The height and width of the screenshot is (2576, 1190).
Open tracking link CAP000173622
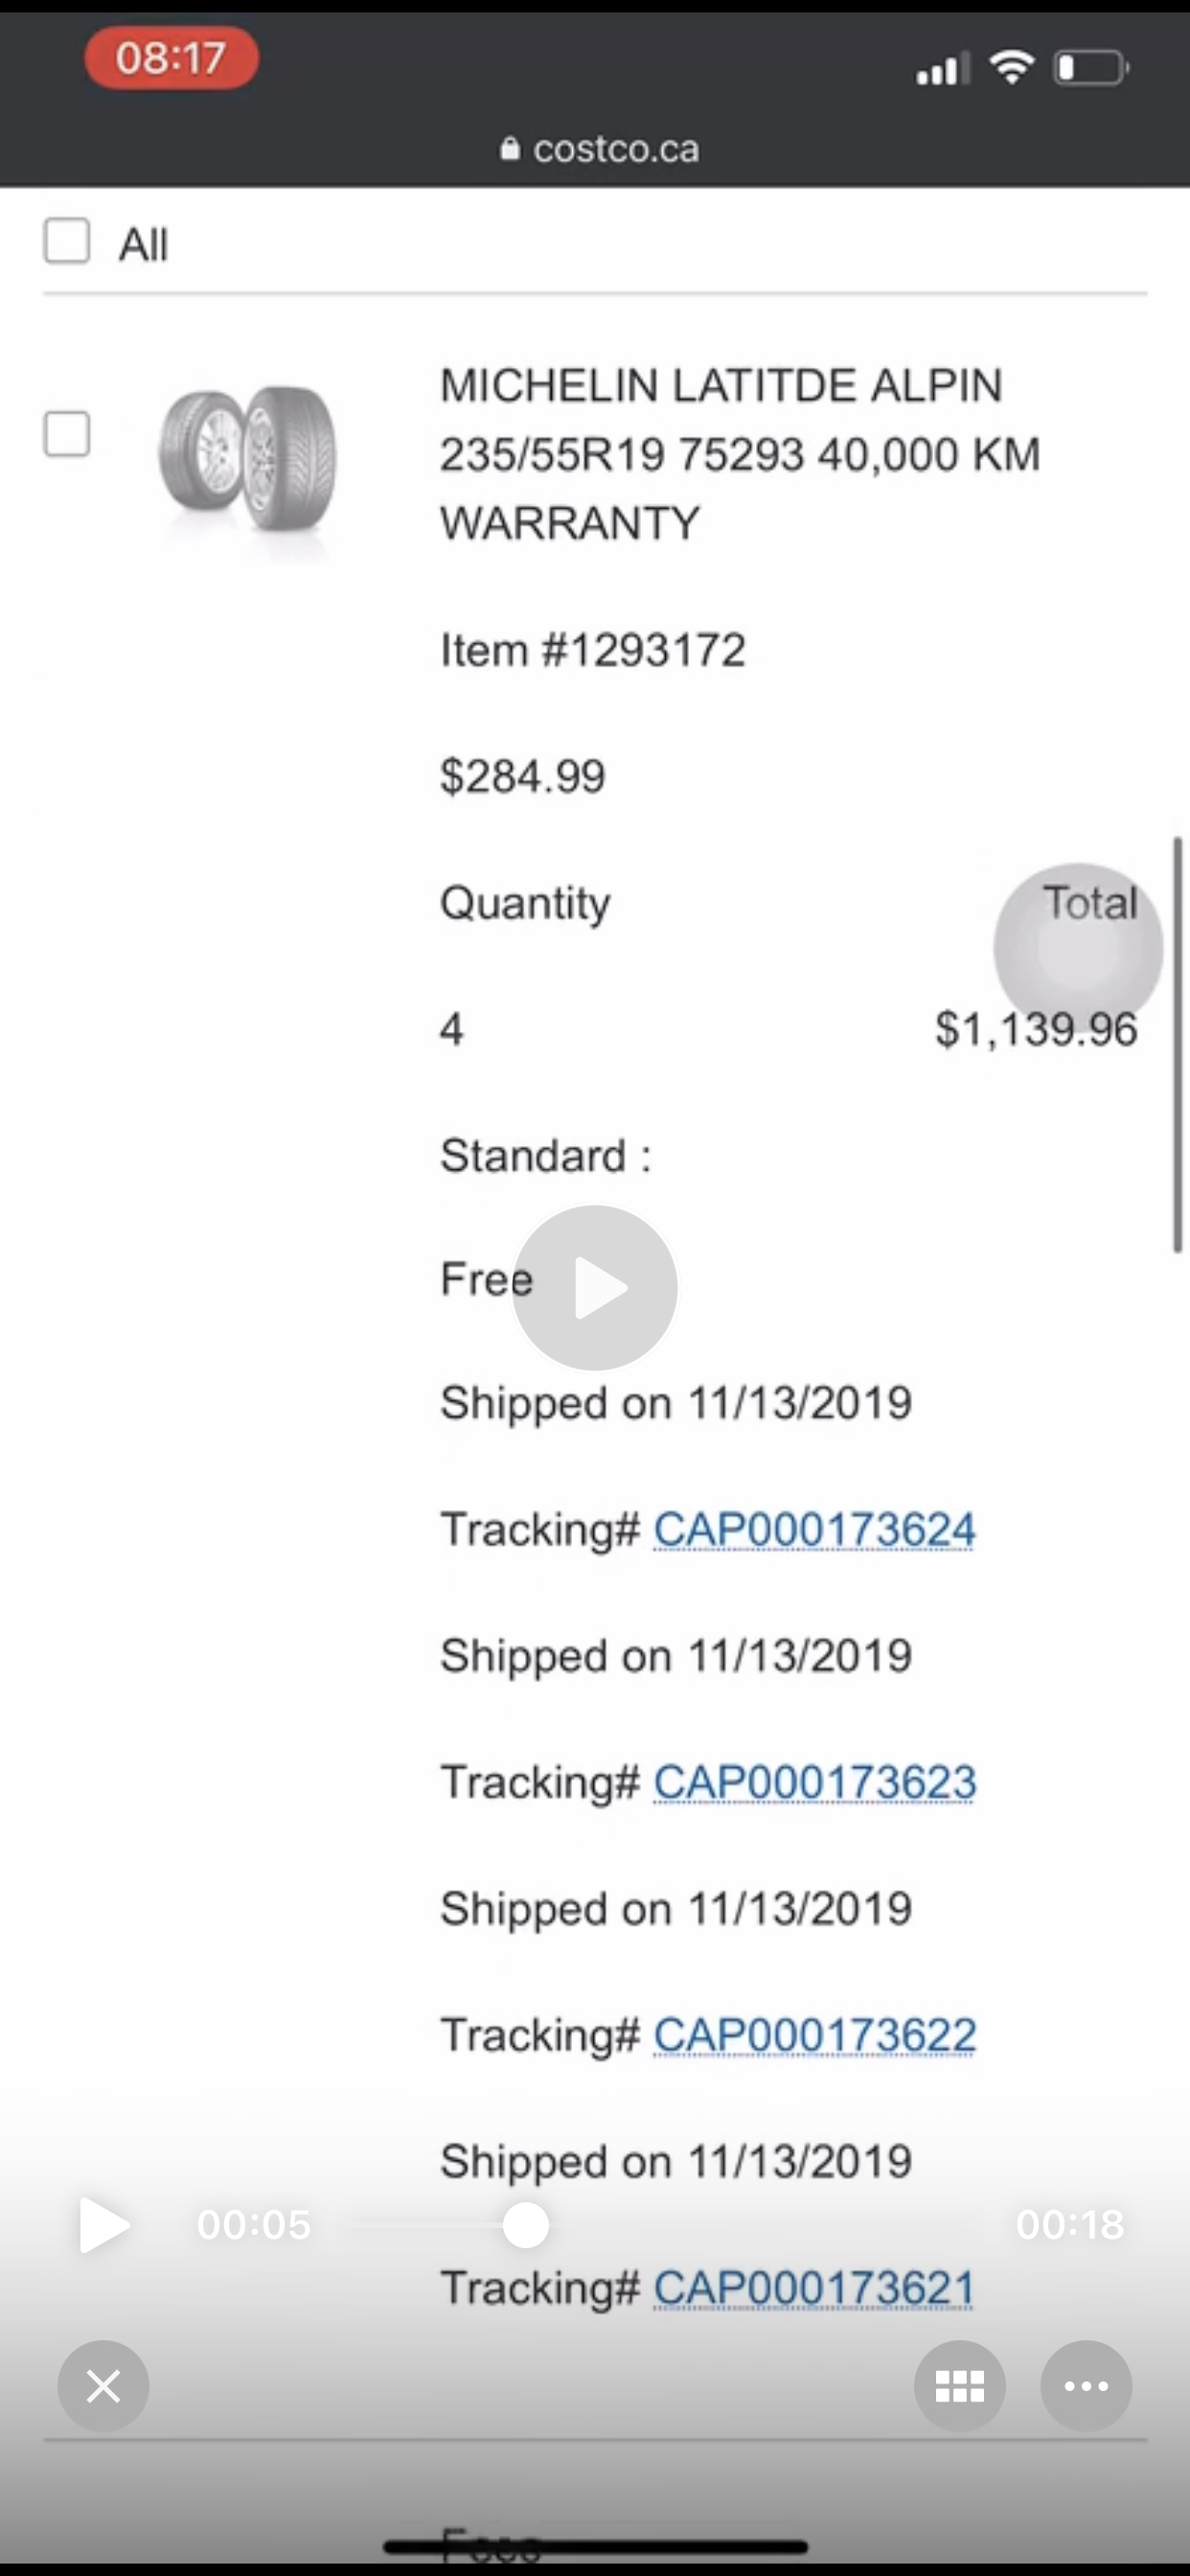tap(814, 2035)
